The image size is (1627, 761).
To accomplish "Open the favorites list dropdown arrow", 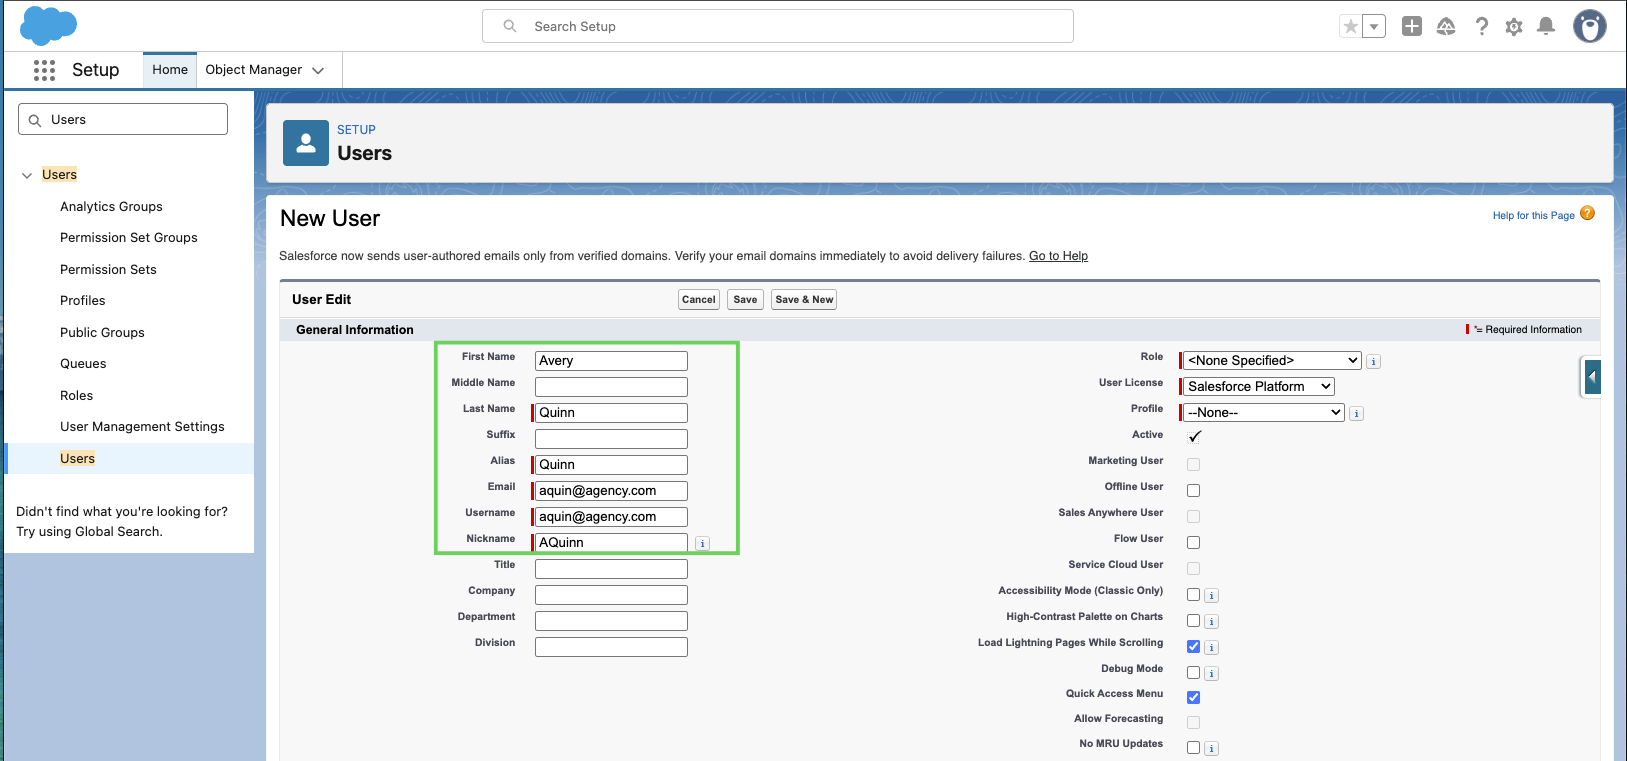I will click(1374, 27).
